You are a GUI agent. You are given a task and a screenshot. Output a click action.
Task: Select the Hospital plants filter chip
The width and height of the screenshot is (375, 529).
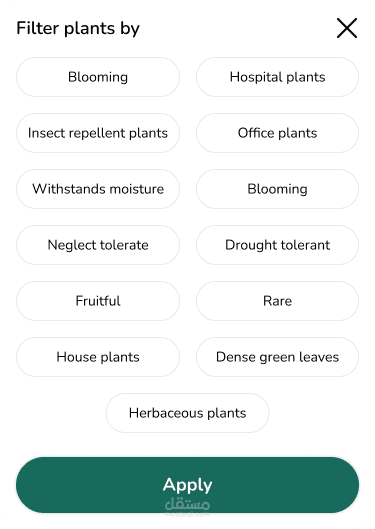pyautogui.click(x=277, y=77)
